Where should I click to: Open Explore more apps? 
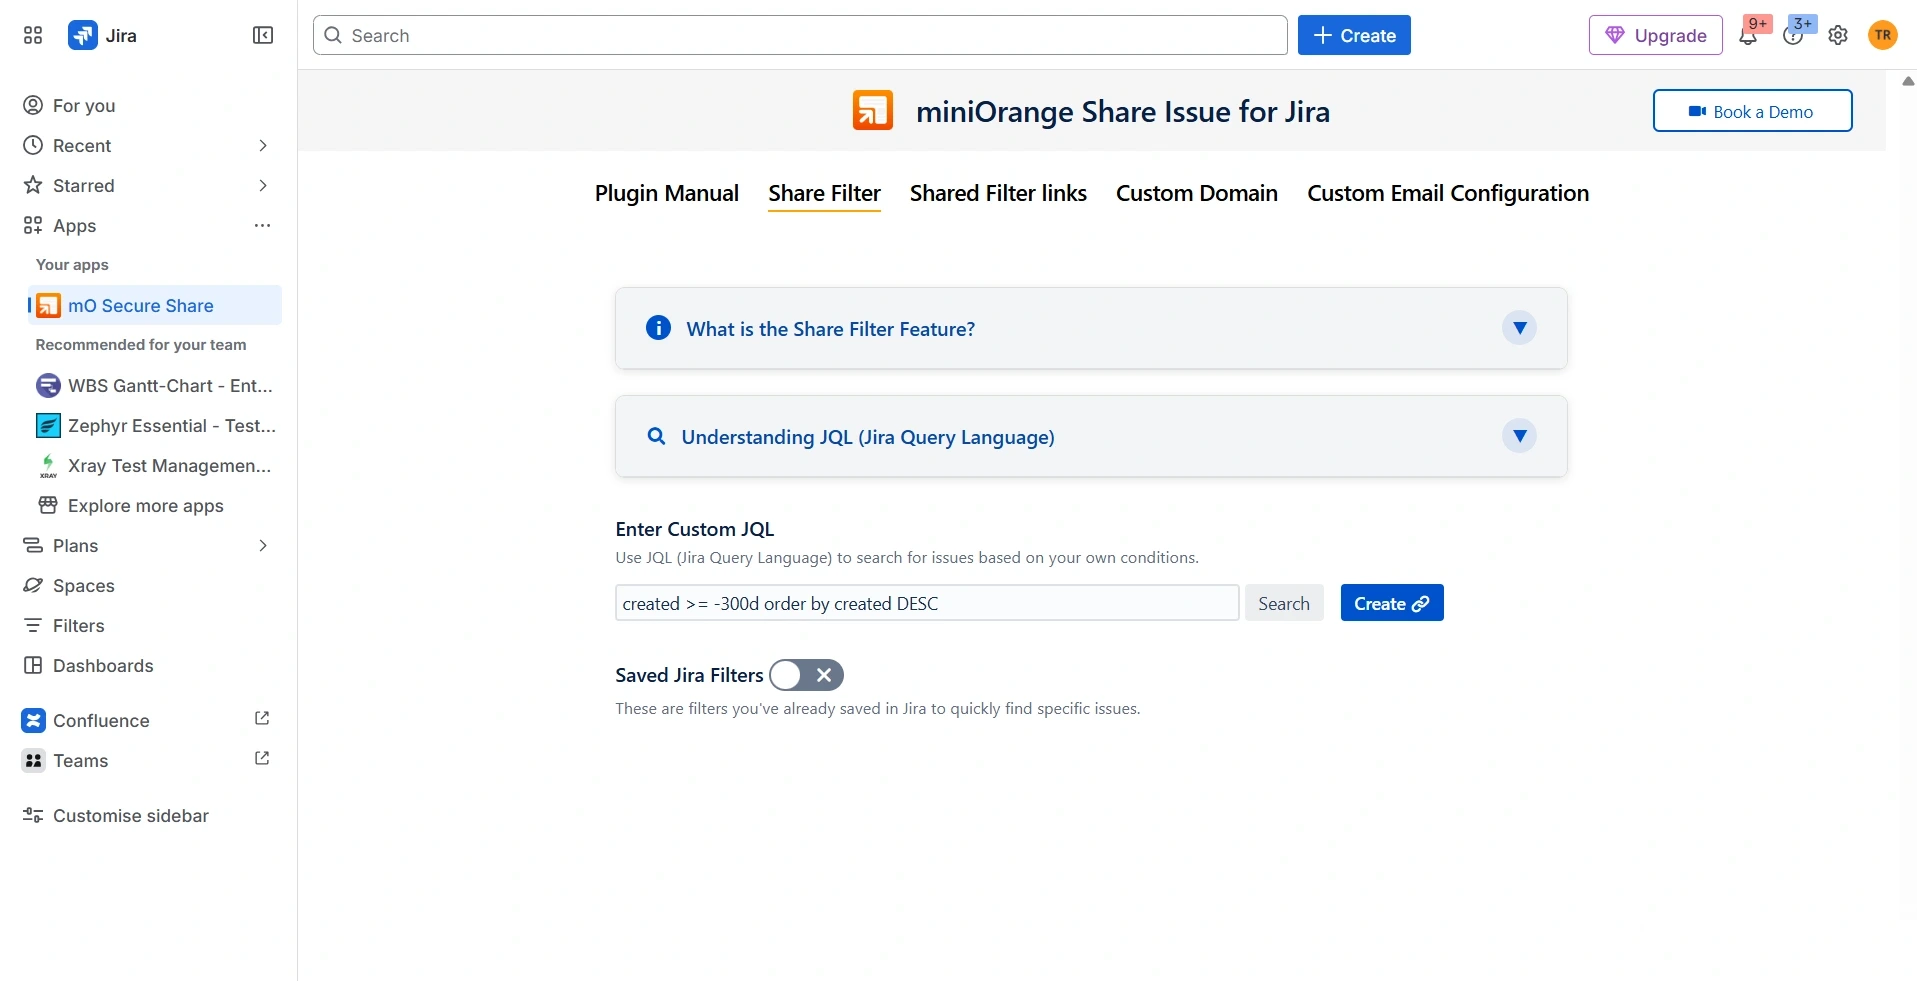(155, 506)
